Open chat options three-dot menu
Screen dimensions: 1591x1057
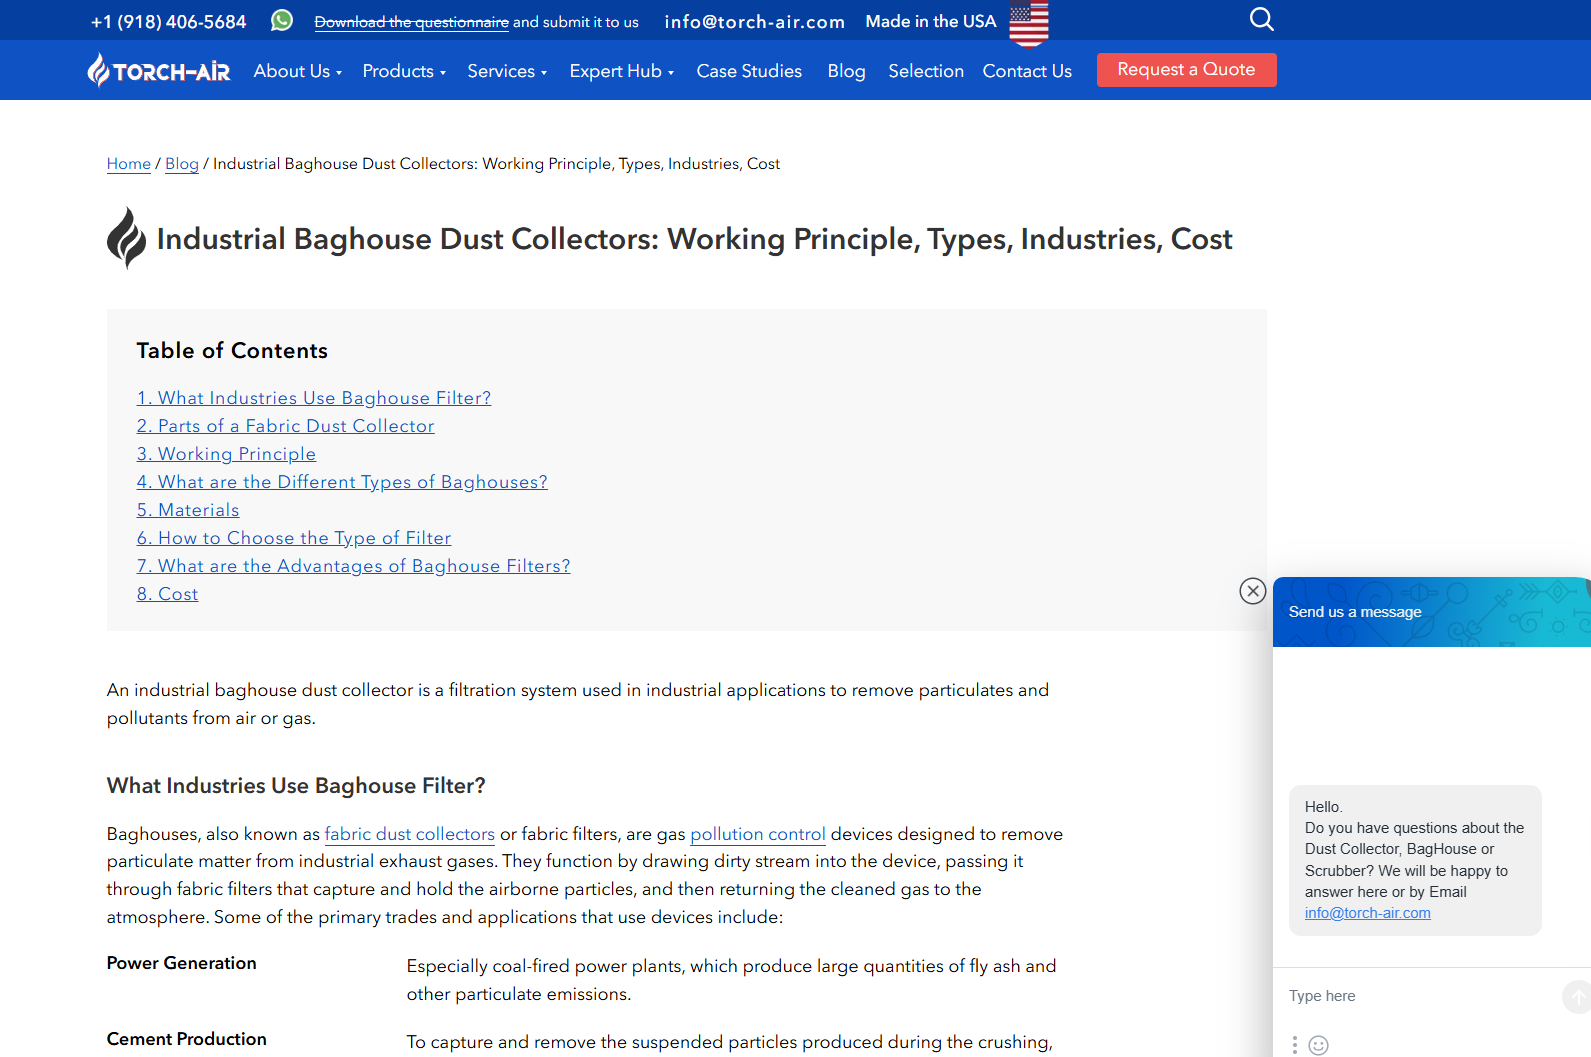click(x=1294, y=1045)
